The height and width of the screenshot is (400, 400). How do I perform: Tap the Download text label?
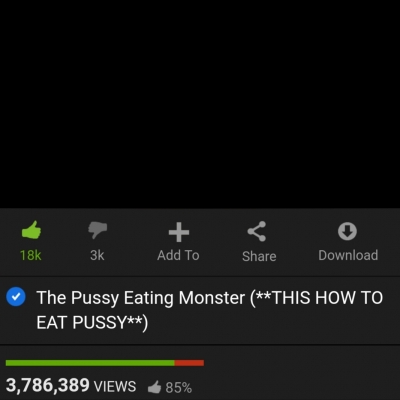[x=348, y=255]
